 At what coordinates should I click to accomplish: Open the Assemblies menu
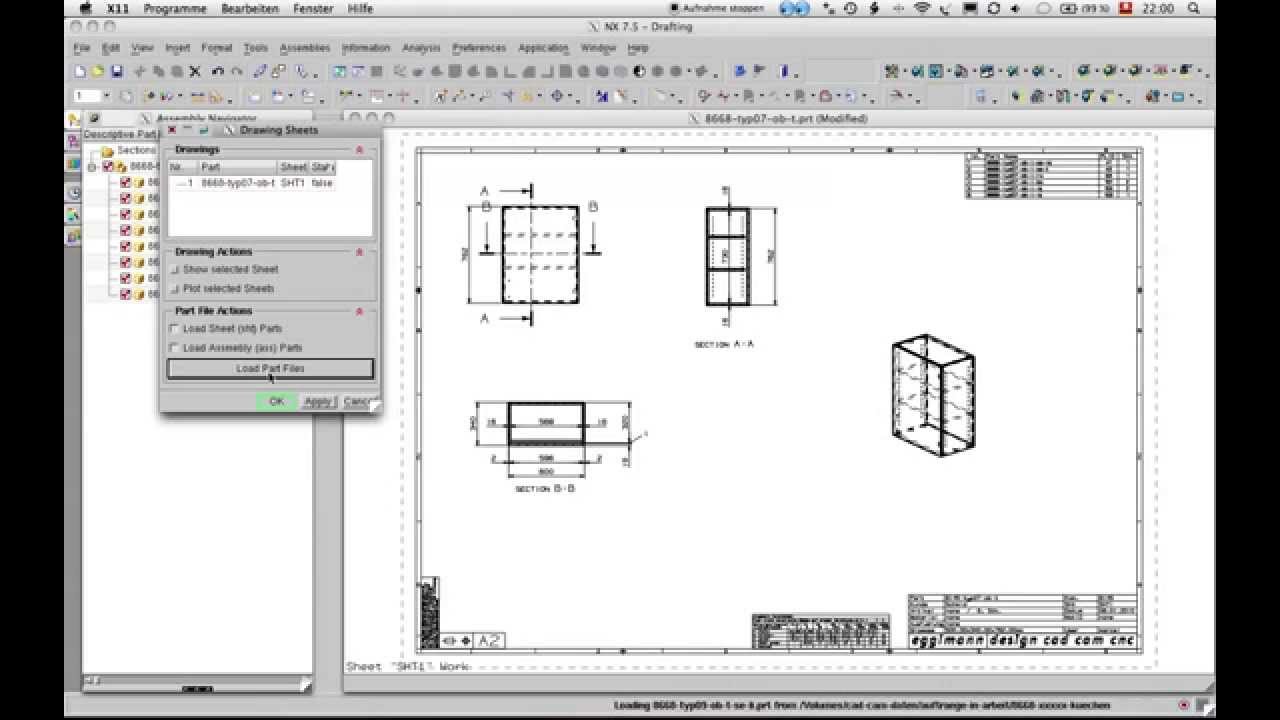(305, 48)
